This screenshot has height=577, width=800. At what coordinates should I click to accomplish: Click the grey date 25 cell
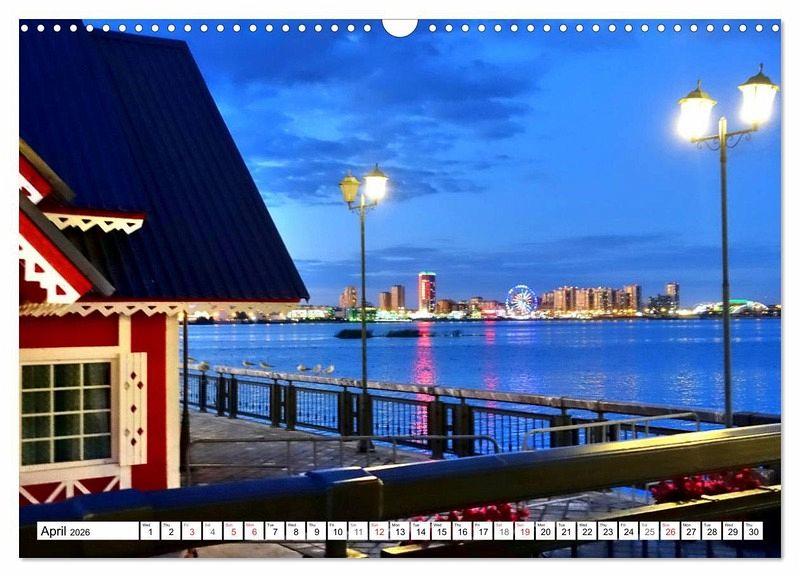click(649, 531)
